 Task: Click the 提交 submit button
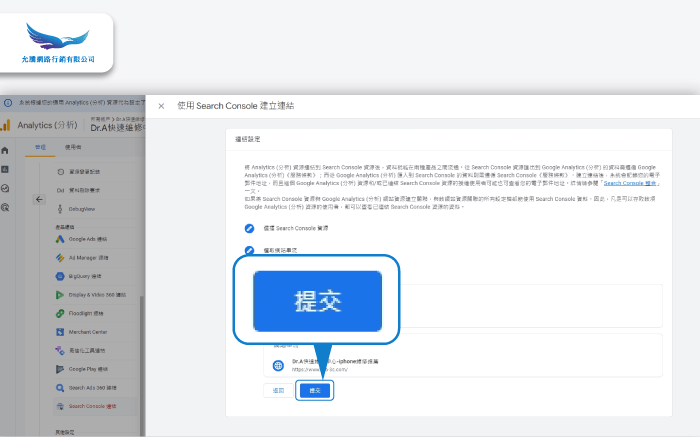(314, 390)
